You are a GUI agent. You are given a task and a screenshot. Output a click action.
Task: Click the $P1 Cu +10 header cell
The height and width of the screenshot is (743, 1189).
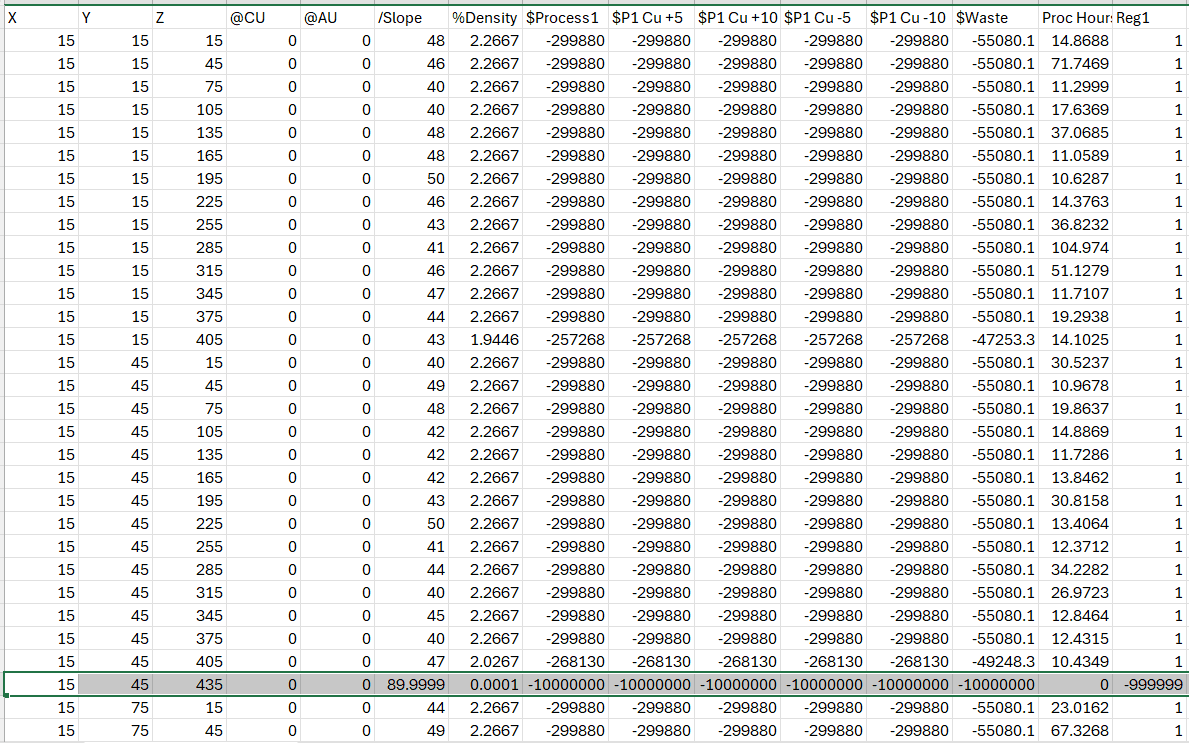pyautogui.click(x=737, y=18)
